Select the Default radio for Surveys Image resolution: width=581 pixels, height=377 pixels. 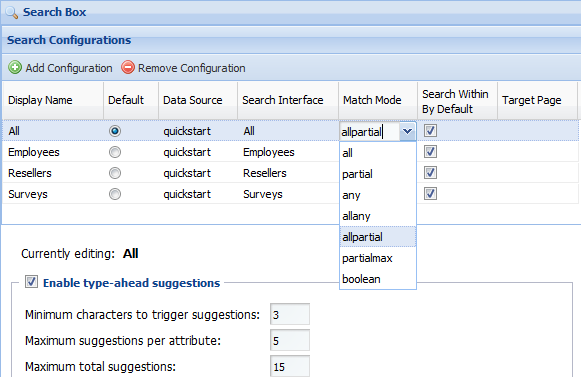tap(115, 194)
